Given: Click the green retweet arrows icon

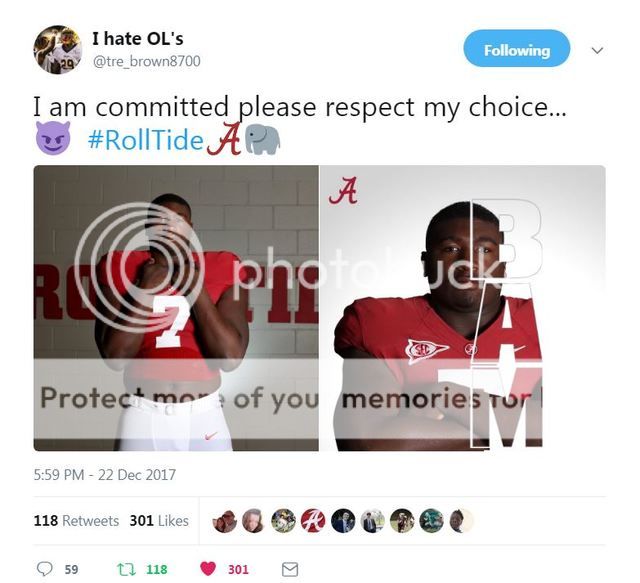Looking at the screenshot, I should point(126,569).
